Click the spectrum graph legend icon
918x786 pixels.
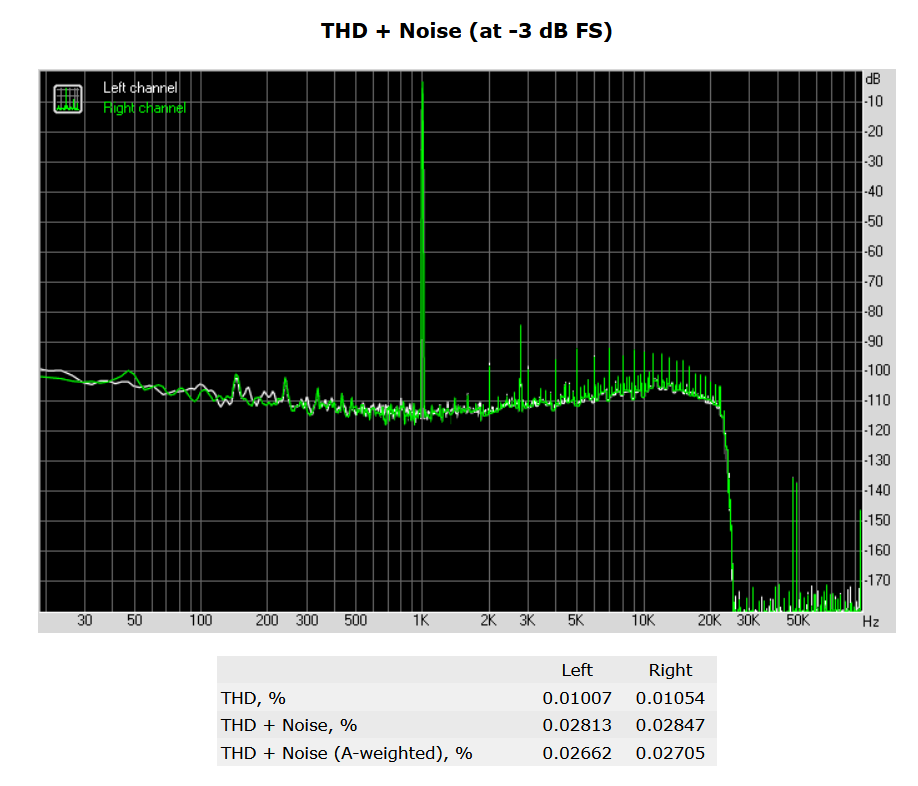pyautogui.click(x=68, y=99)
